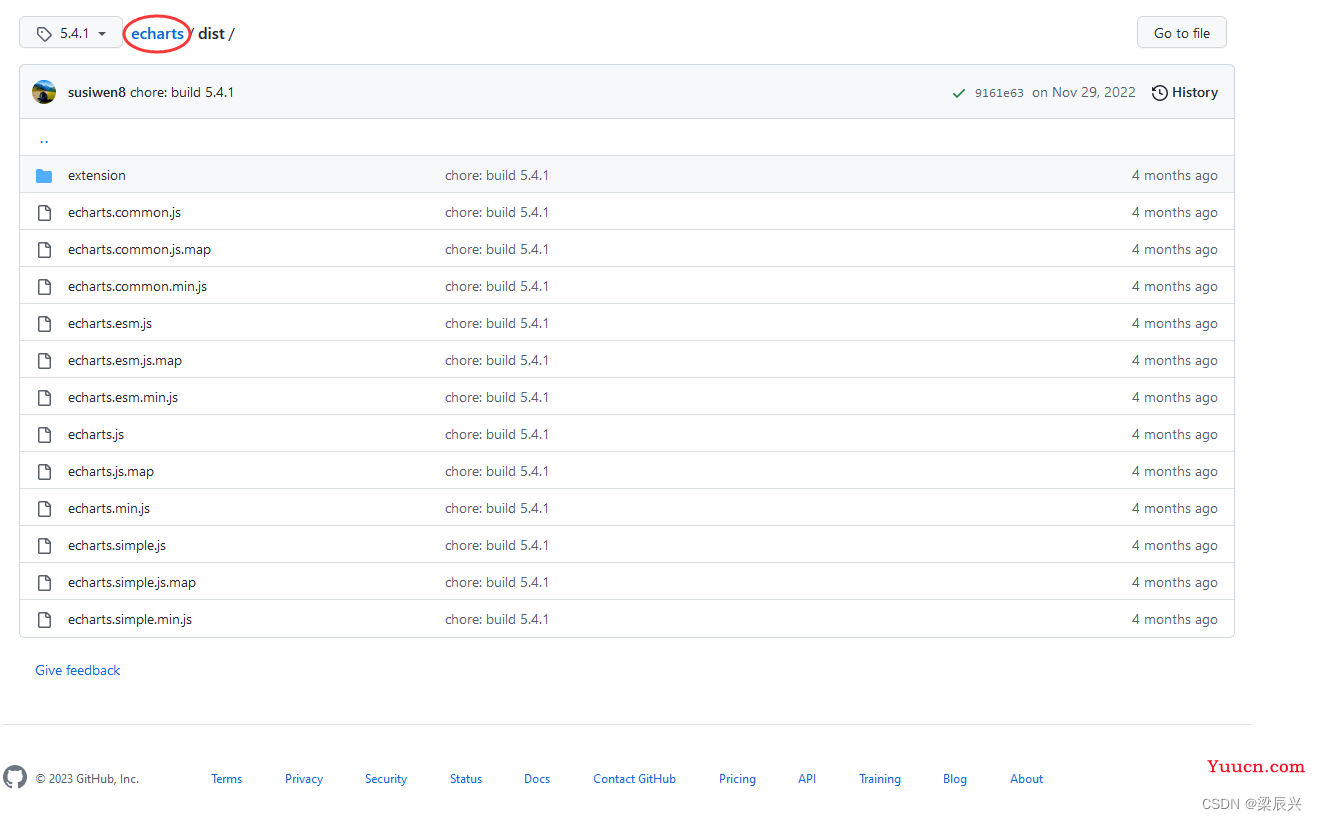Click '4 months ago' in extension row
This screenshot has height=821, width=1317.
1175,176
